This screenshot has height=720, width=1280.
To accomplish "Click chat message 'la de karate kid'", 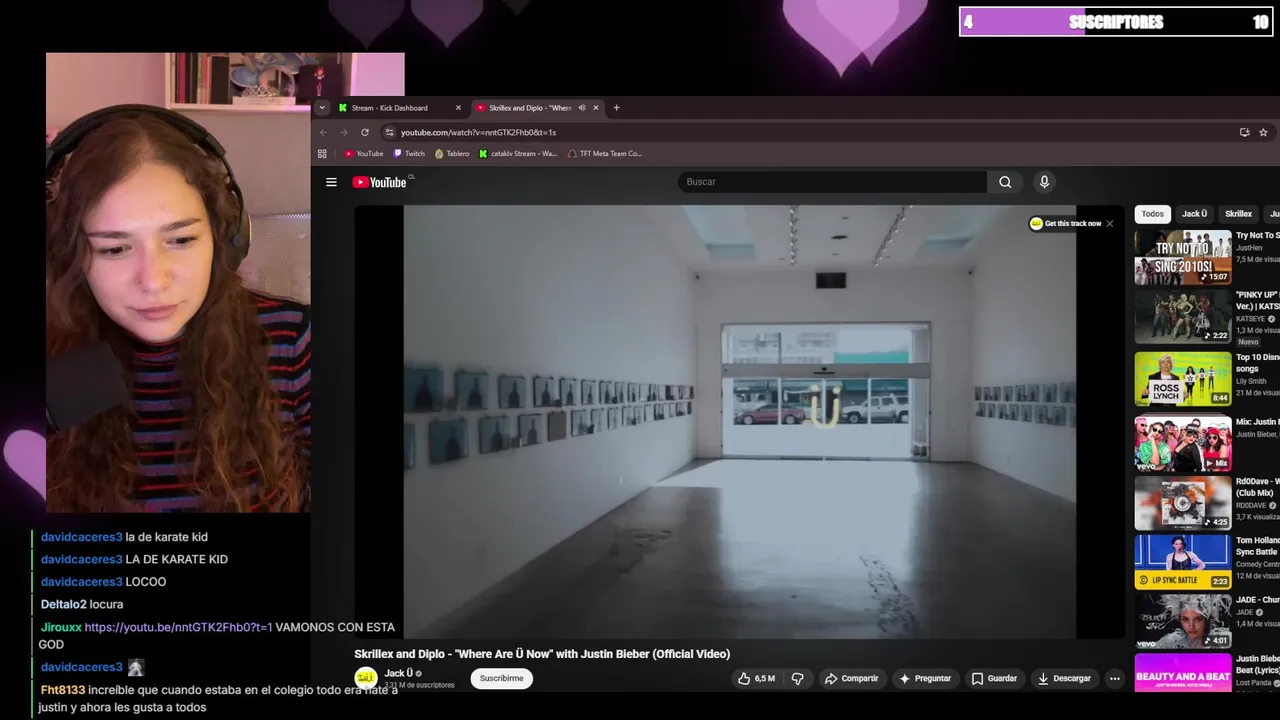I will point(167,537).
